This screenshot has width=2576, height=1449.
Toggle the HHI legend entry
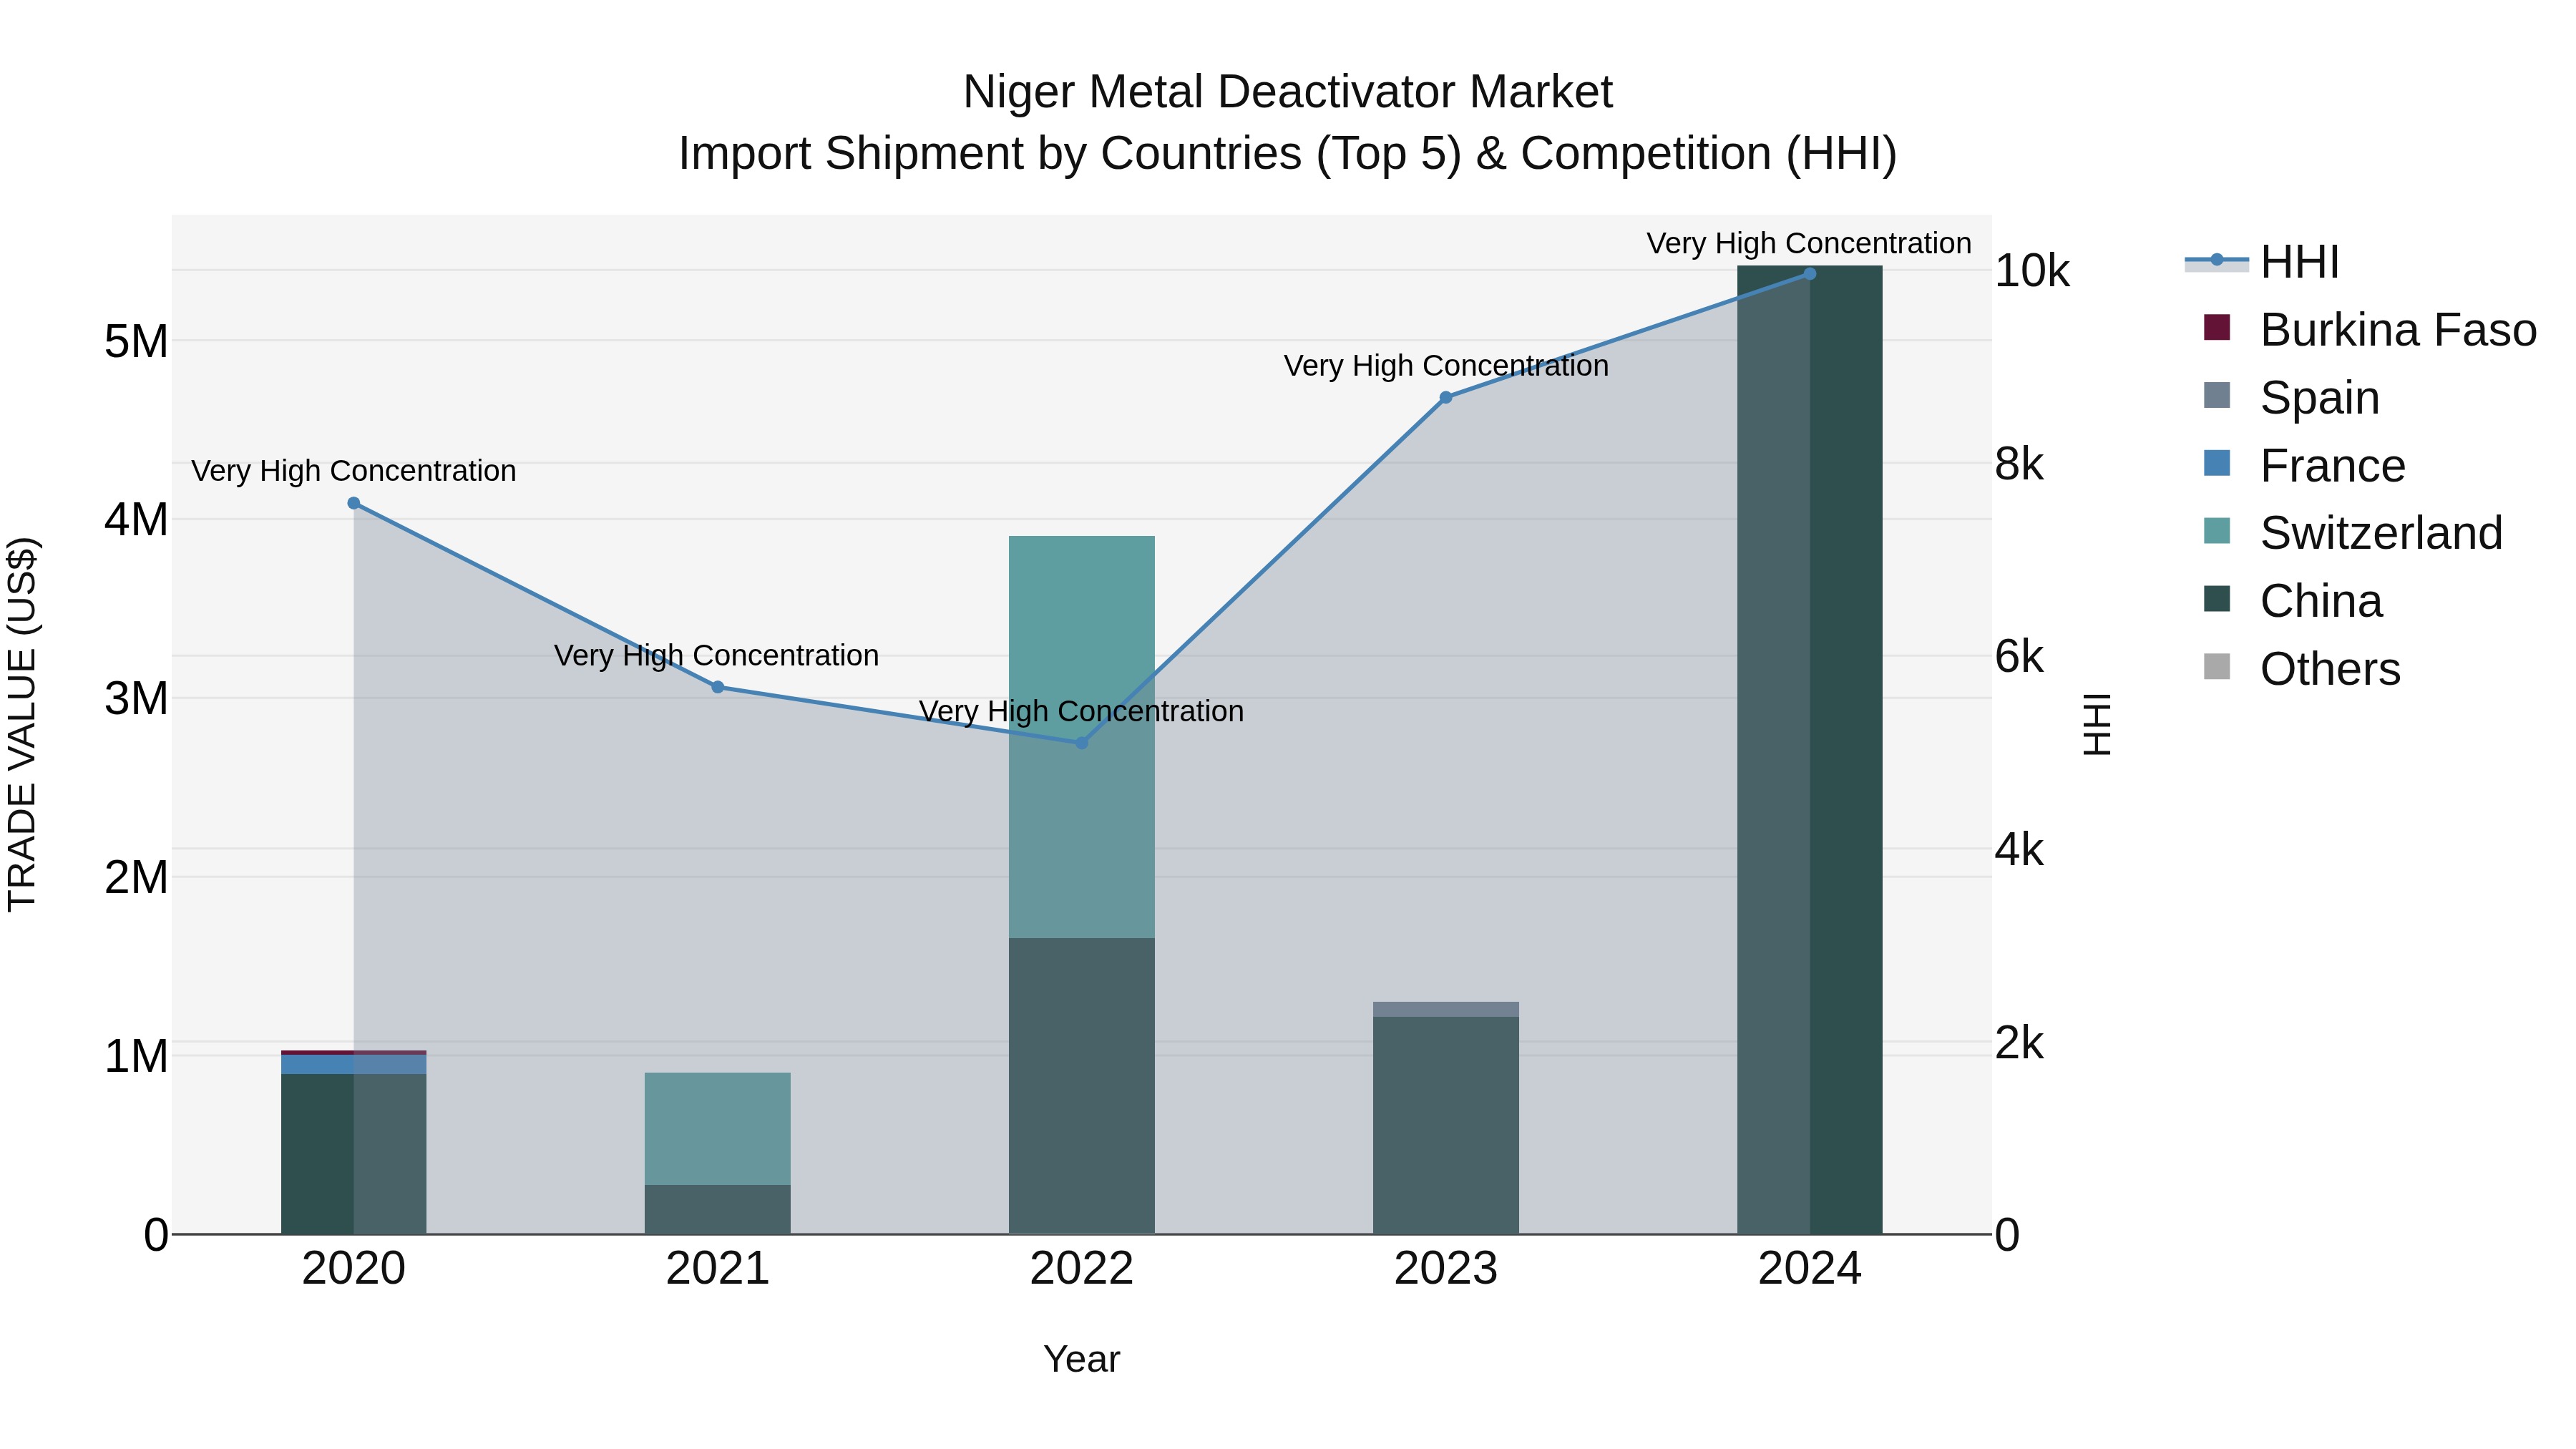pos(2262,262)
